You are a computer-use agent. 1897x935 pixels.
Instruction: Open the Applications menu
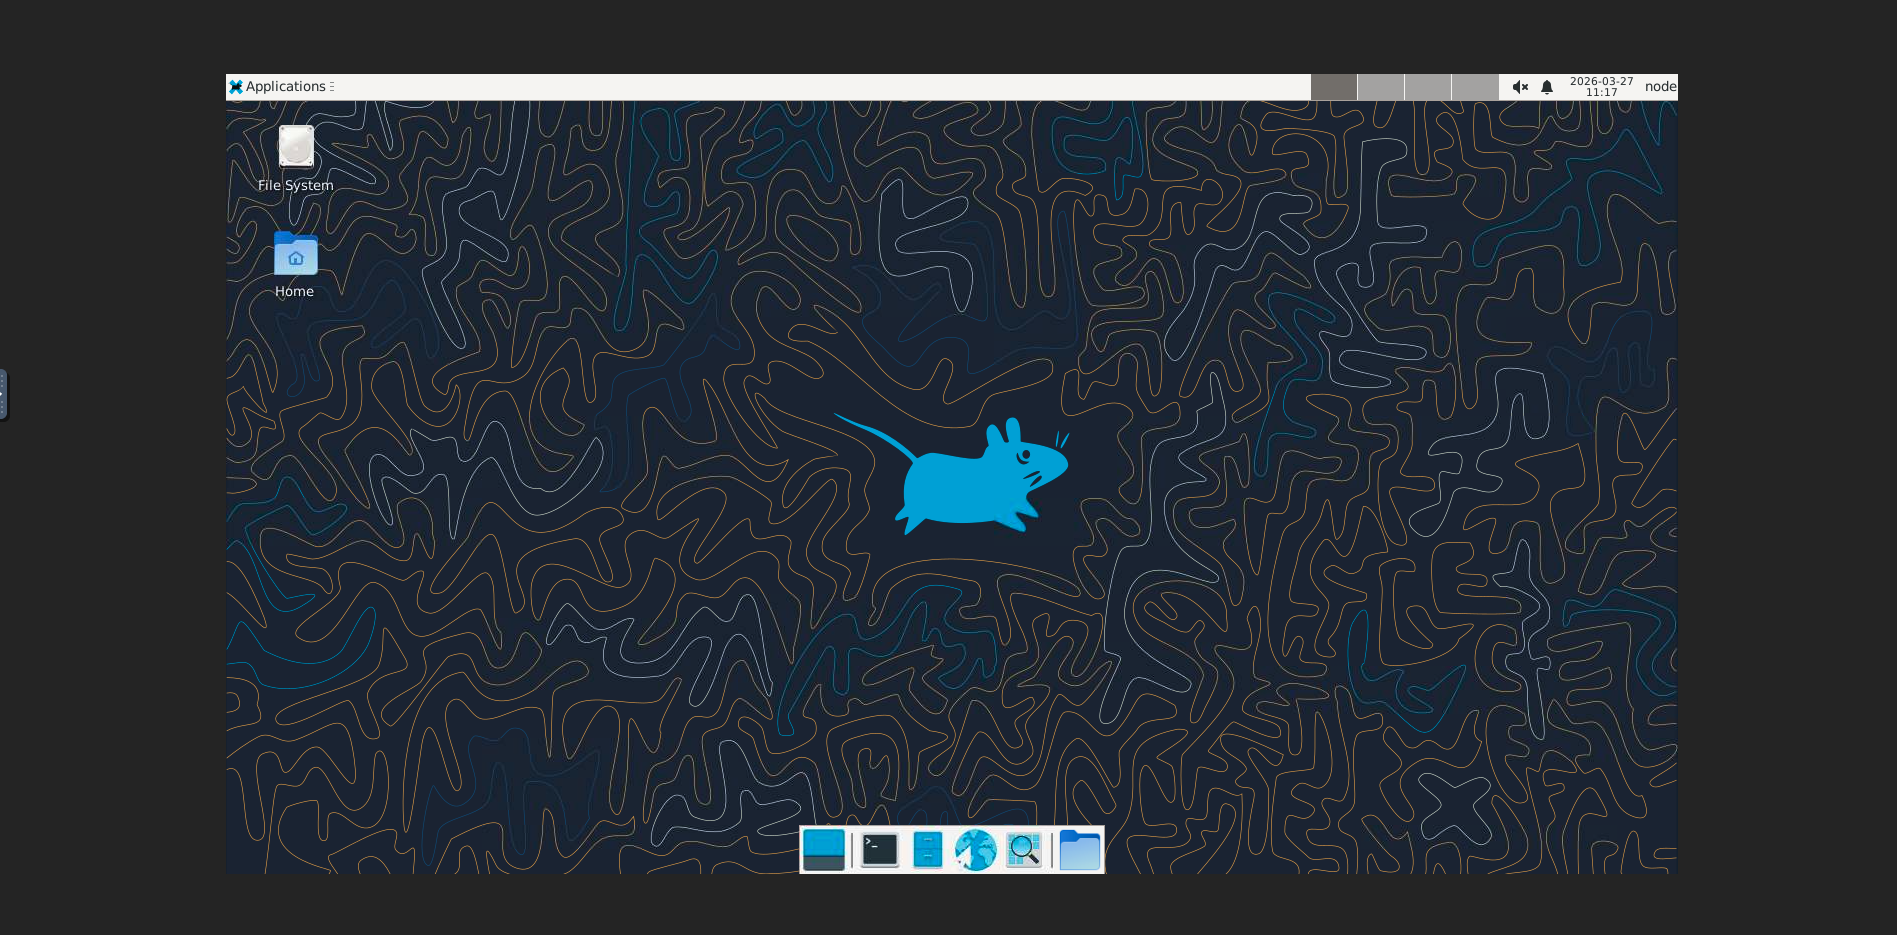coord(278,87)
